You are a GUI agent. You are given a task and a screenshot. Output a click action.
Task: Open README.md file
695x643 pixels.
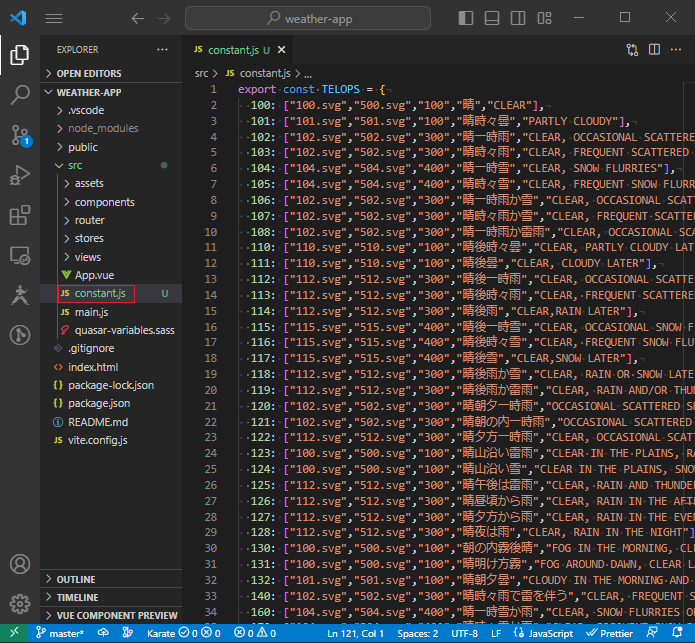click(111, 422)
